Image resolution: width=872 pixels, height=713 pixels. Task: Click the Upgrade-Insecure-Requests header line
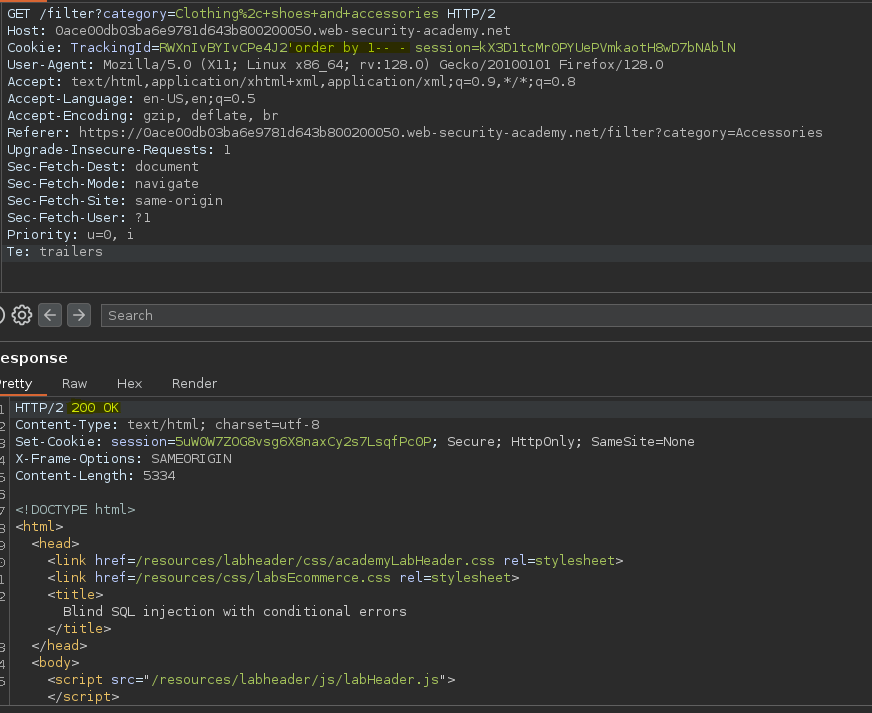click(x=118, y=150)
